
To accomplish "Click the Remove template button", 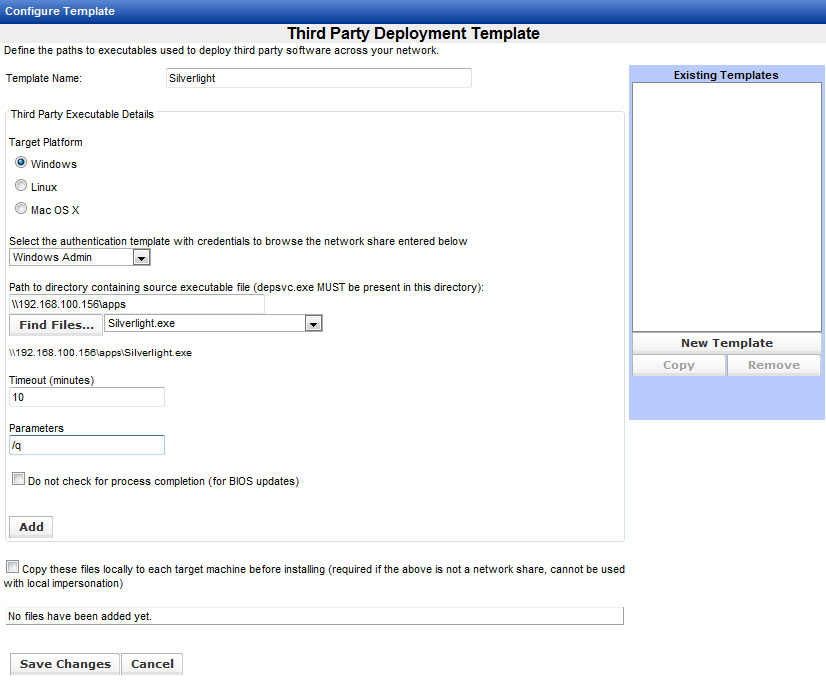I will (x=773, y=365).
